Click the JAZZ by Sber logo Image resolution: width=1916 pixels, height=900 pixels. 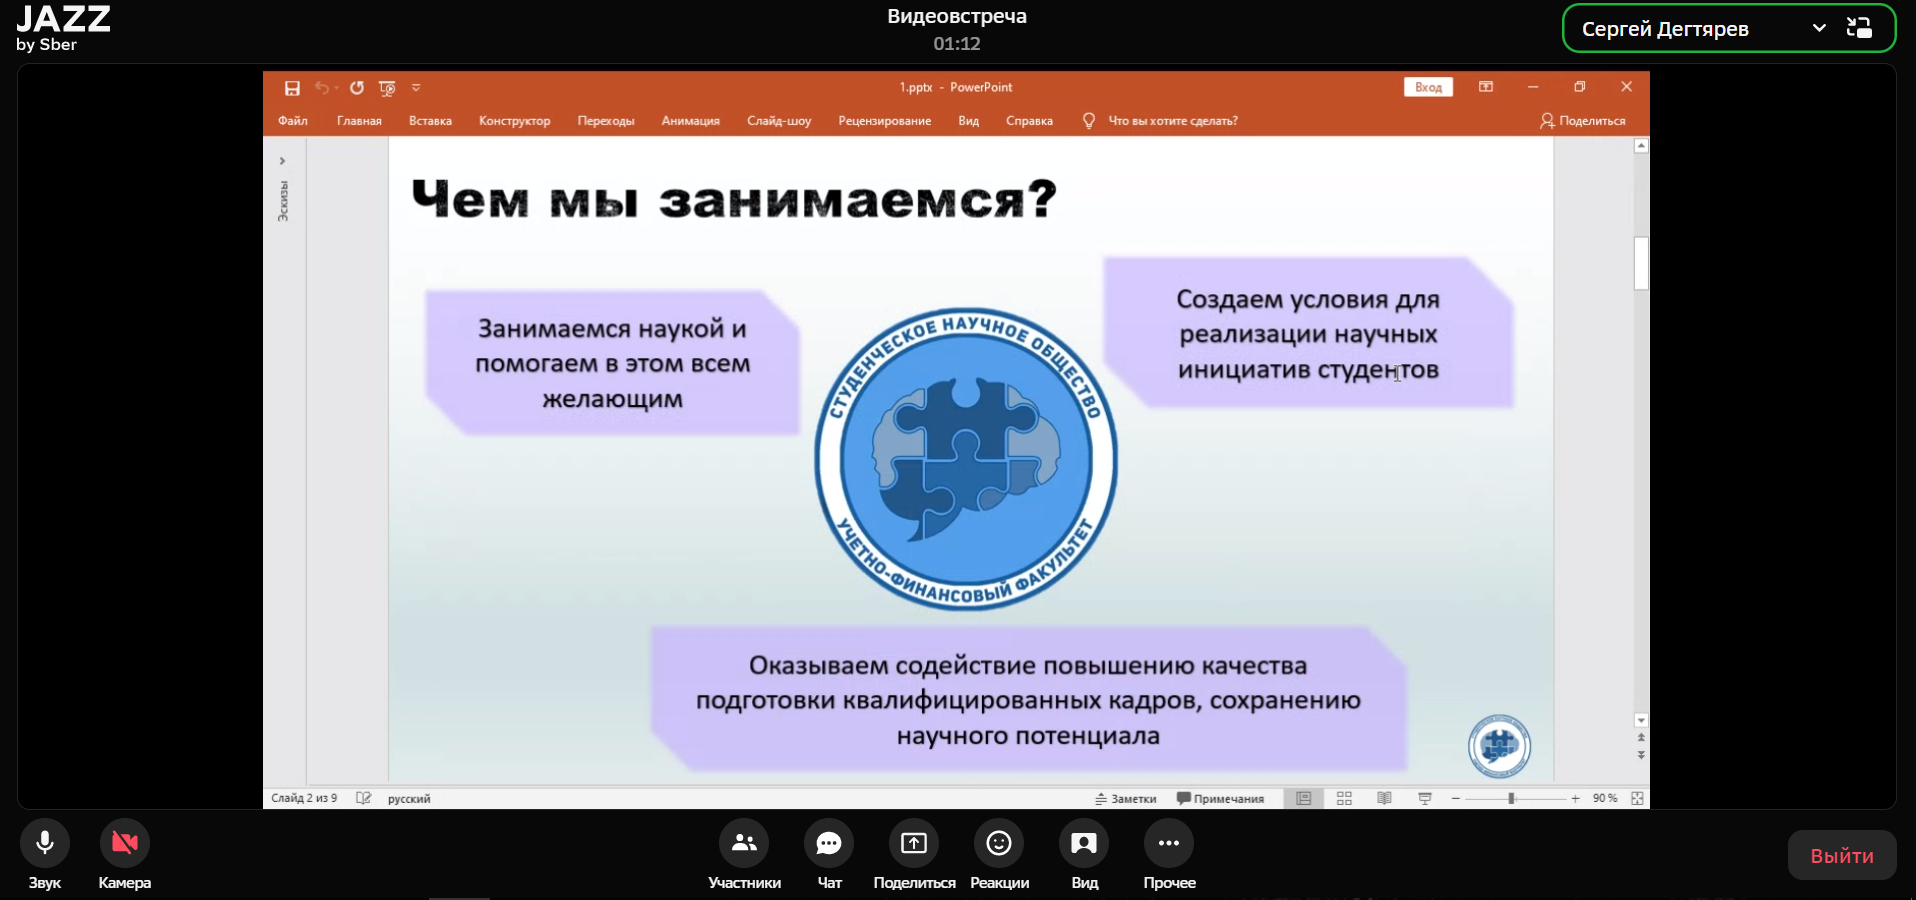point(63,28)
